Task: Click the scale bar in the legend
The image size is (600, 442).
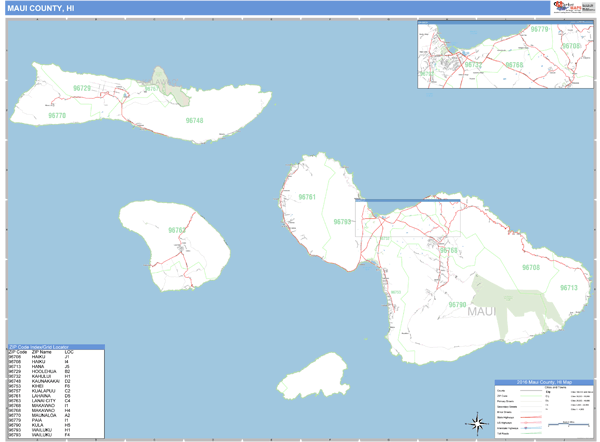Action: point(569,424)
